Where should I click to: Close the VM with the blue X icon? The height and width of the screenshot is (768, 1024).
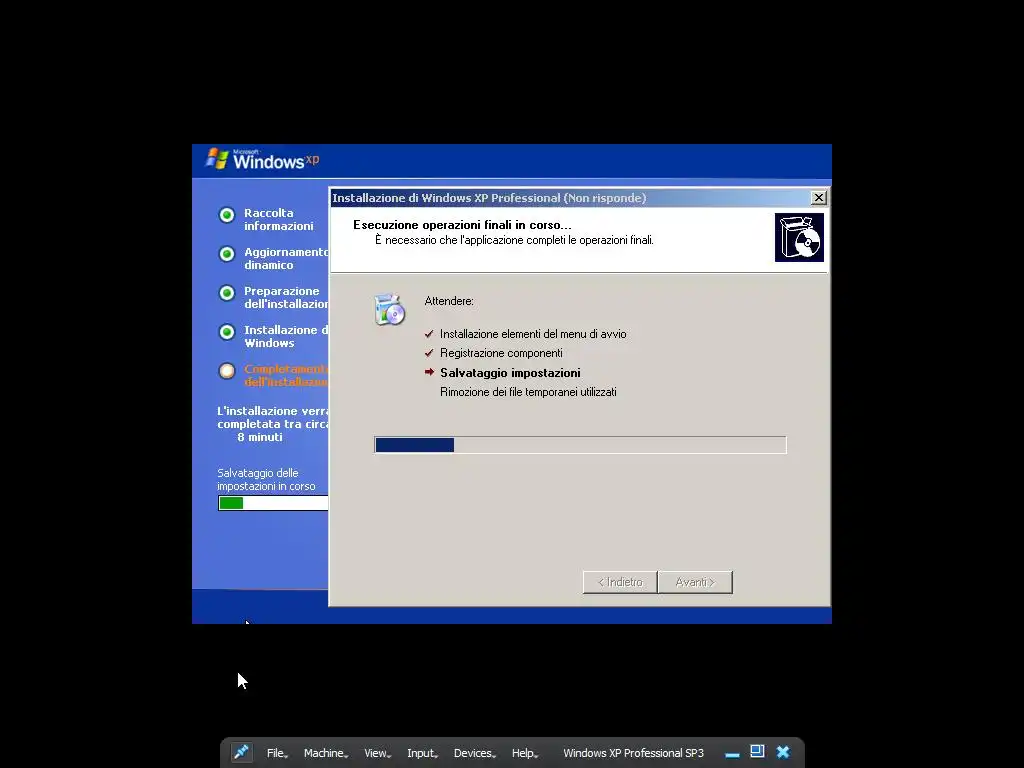783,752
